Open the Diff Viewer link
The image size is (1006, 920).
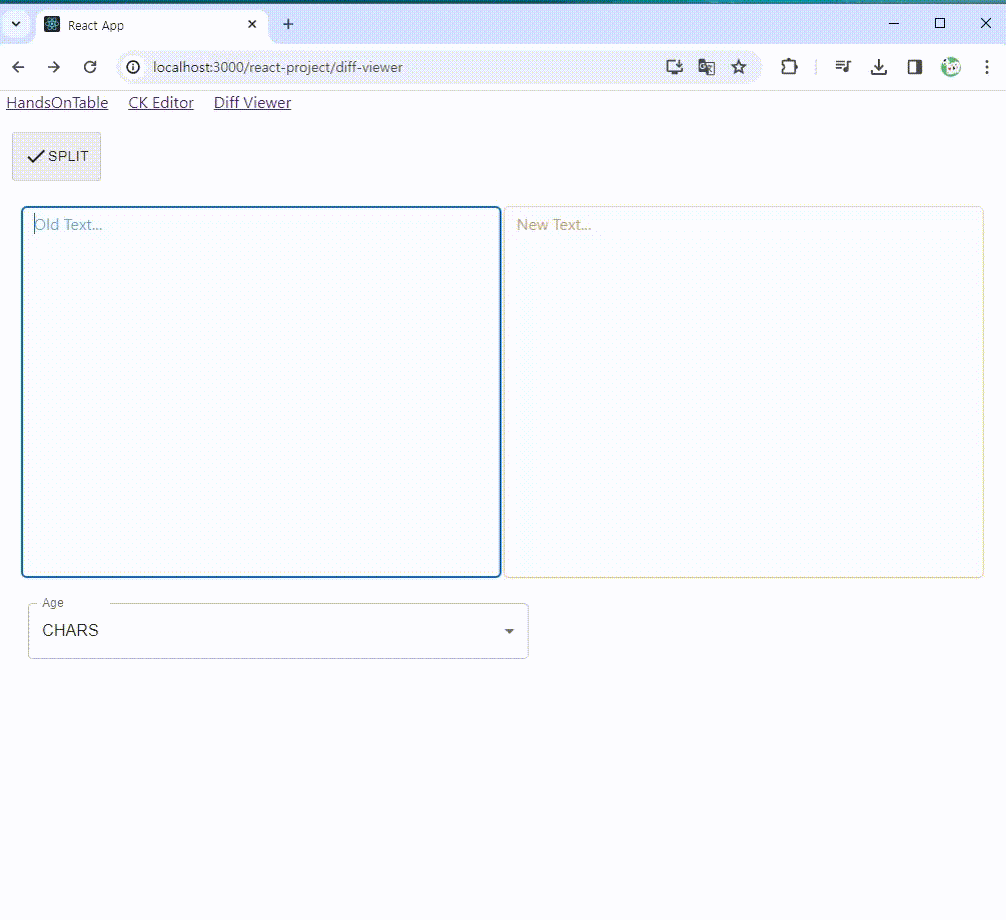(252, 103)
